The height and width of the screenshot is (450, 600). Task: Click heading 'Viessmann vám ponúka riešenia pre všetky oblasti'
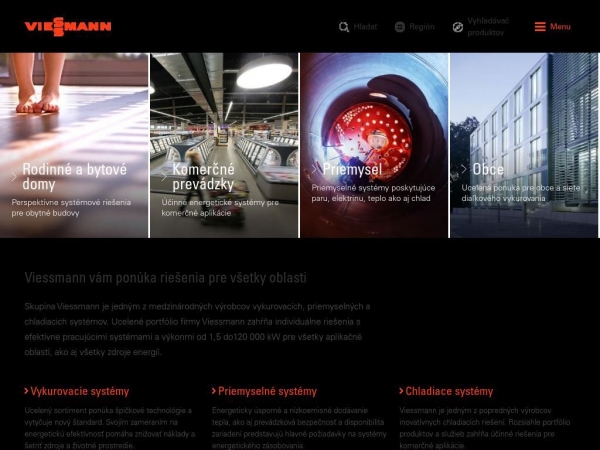165,278
